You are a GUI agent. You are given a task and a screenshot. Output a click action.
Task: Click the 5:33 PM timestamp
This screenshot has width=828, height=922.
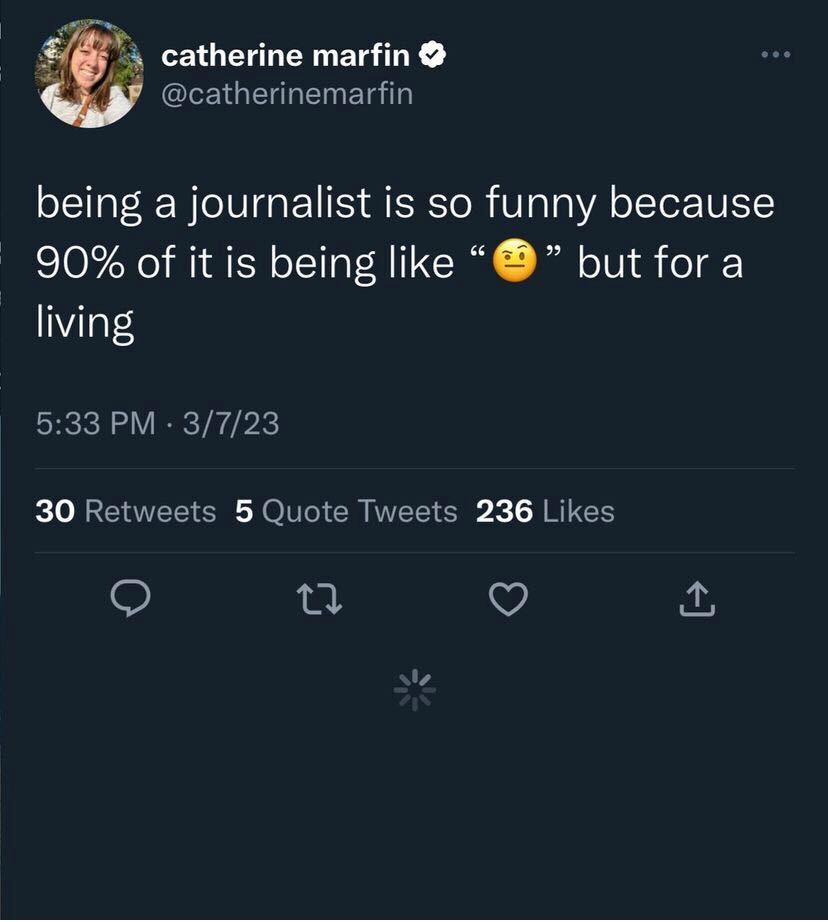[x=96, y=425]
